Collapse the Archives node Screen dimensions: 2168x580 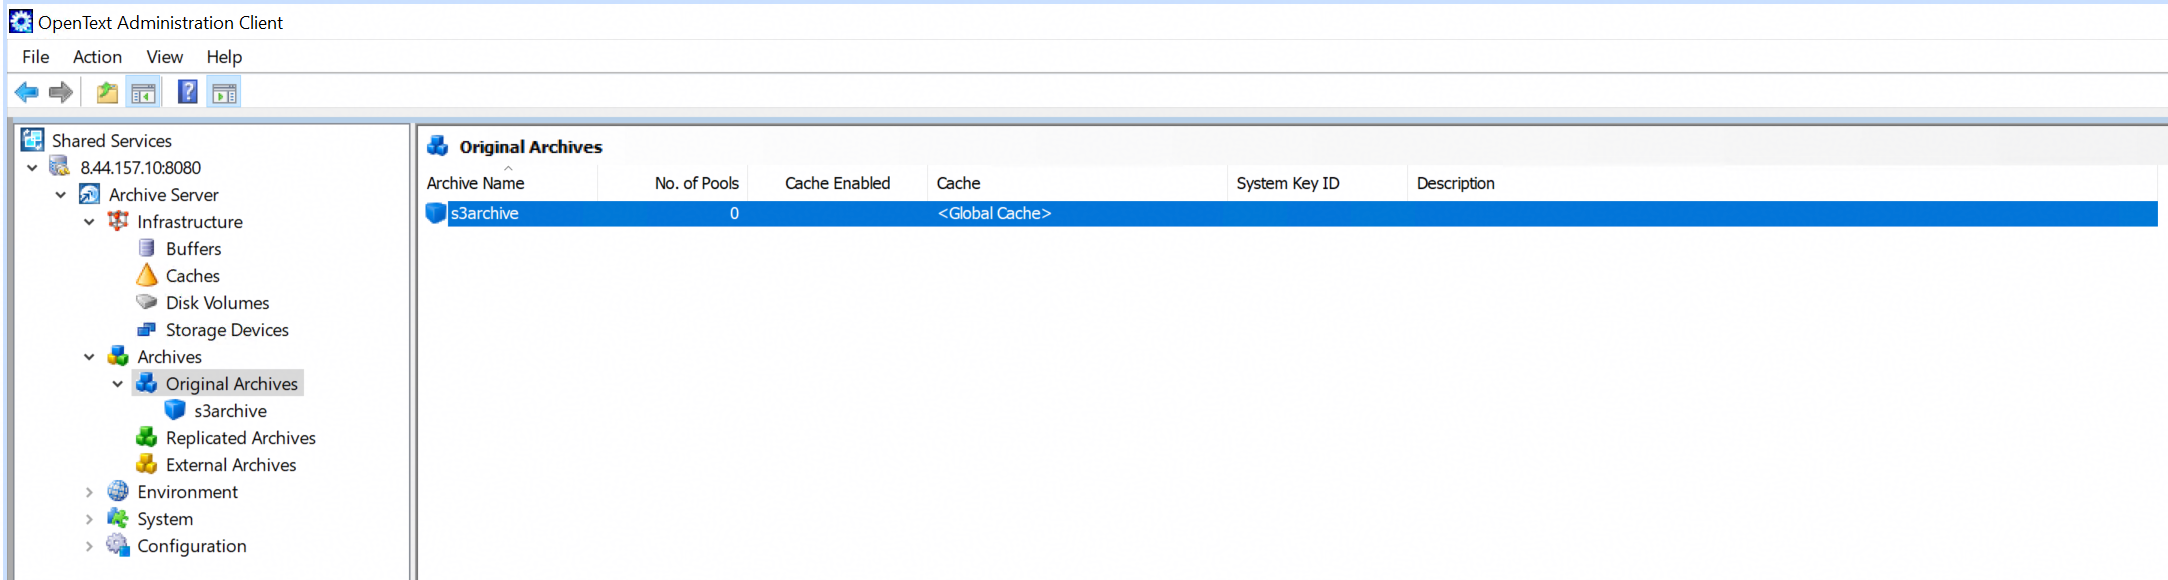89,356
